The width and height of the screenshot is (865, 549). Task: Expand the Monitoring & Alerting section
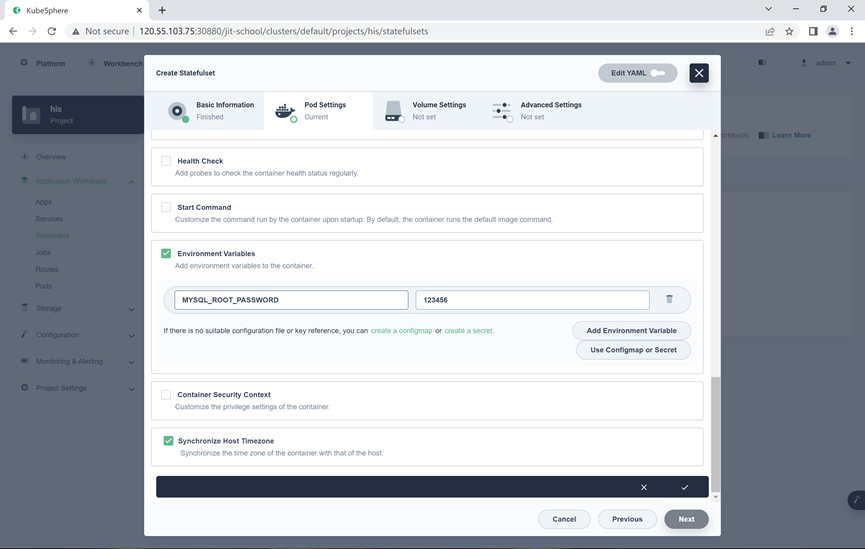pos(131,362)
